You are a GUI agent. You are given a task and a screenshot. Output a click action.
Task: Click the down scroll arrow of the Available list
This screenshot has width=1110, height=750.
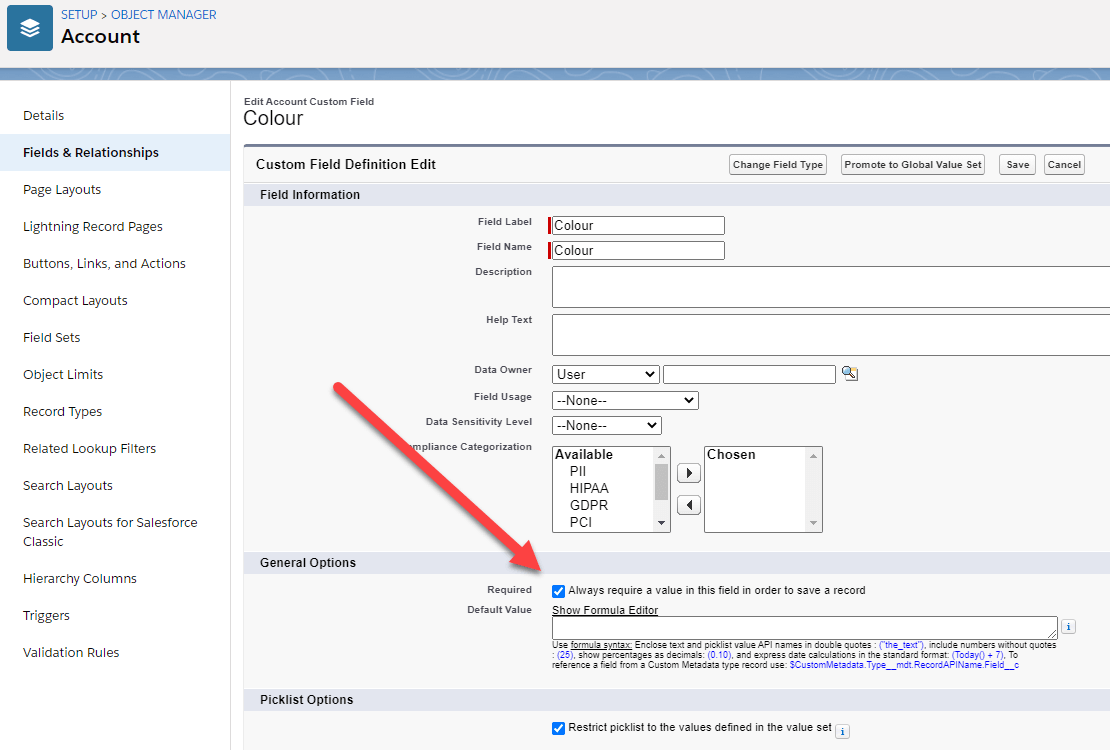[661, 521]
